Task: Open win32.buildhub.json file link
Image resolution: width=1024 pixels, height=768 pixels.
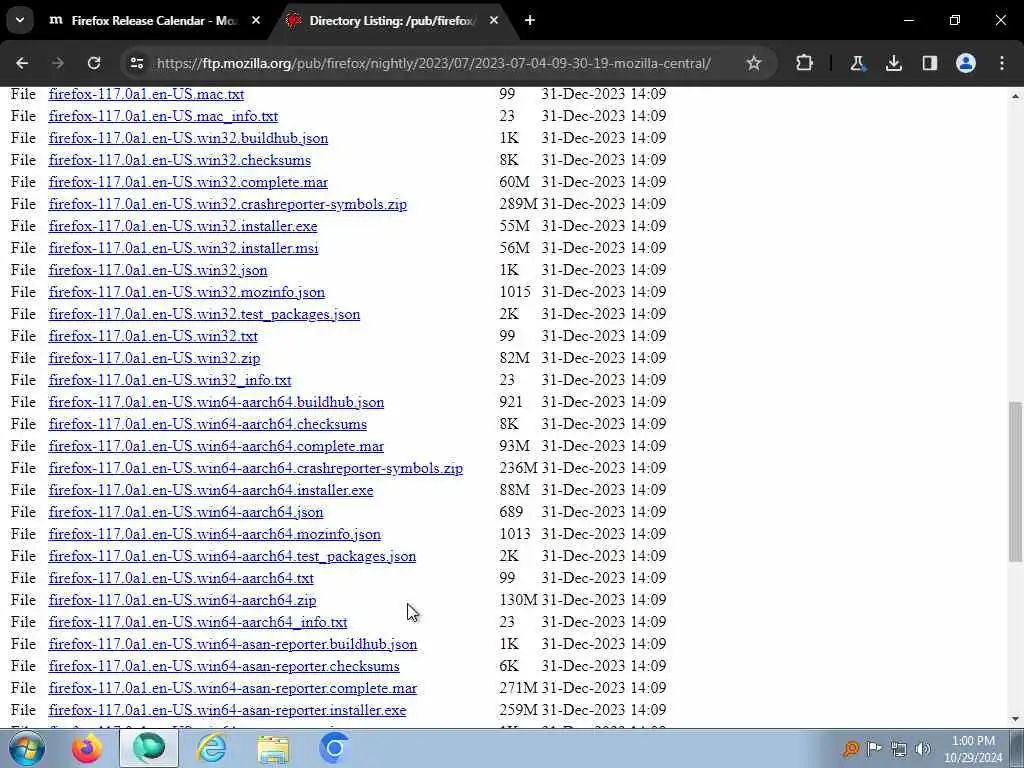Action: pos(188,138)
